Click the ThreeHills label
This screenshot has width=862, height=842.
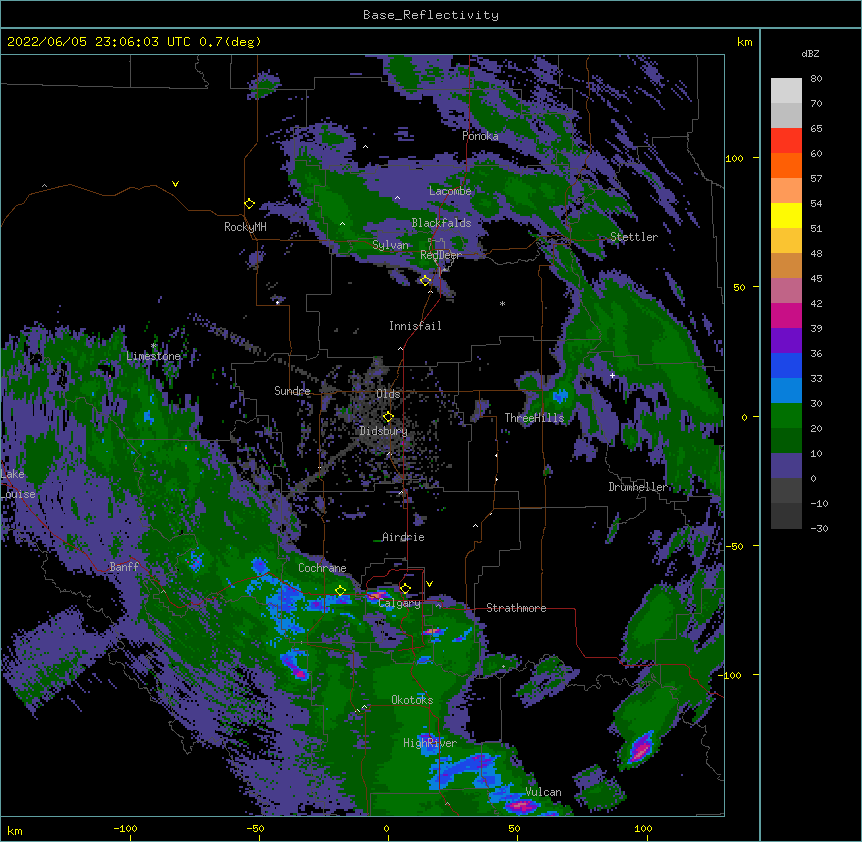[x=534, y=418]
